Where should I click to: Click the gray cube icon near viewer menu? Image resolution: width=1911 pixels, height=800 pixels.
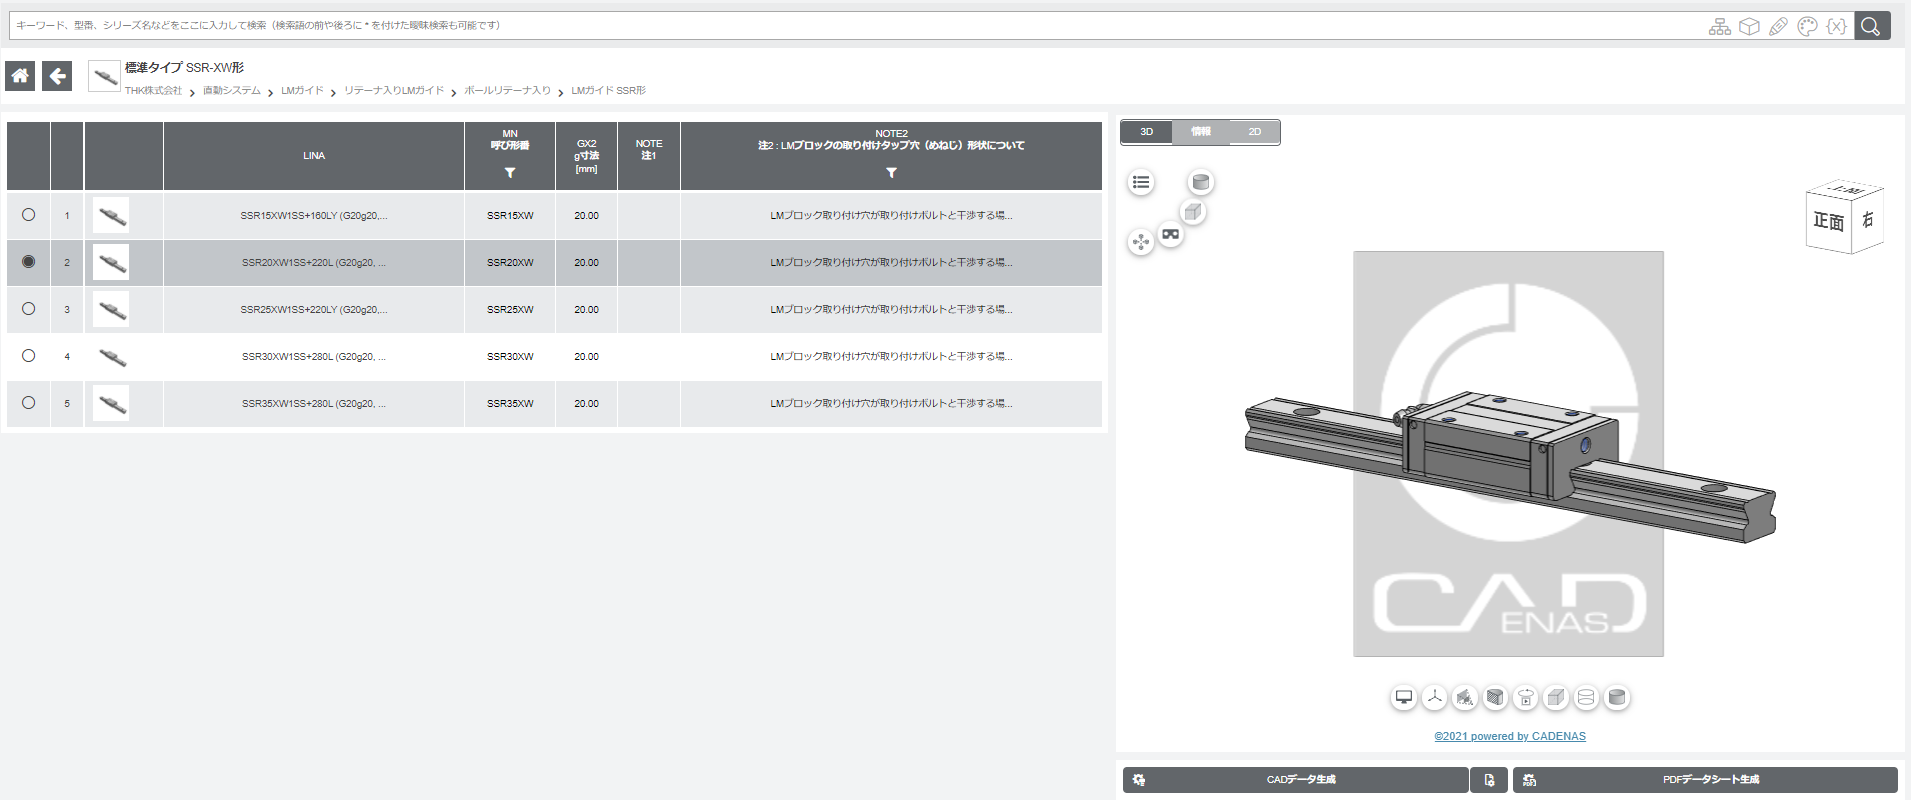click(1192, 212)
